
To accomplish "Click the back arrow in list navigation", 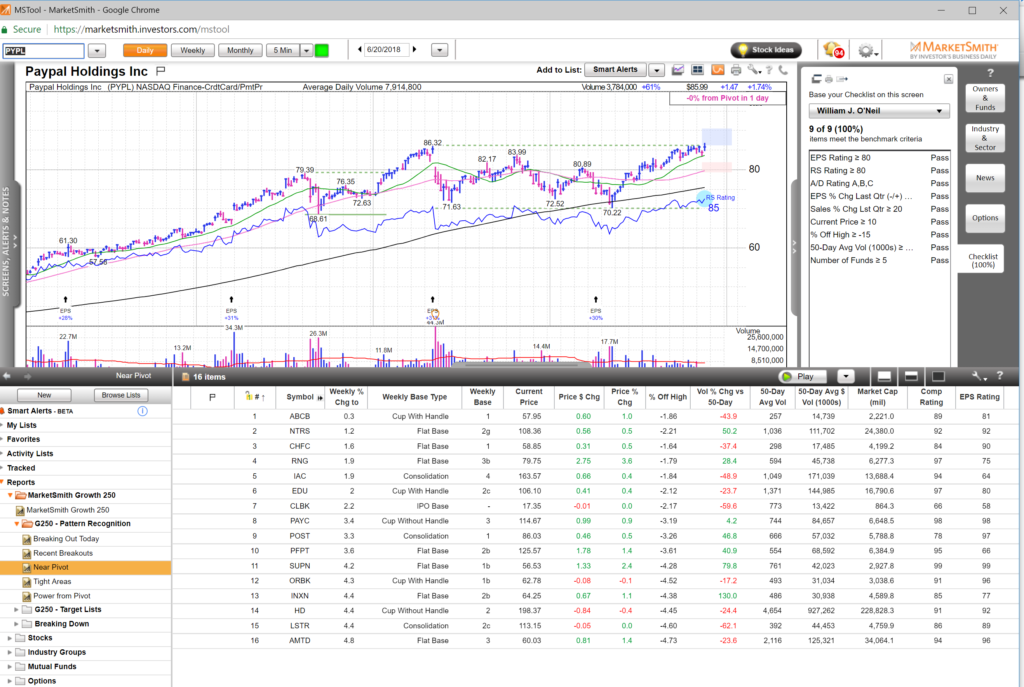I will pyautogui.click(x=7, y=376).
